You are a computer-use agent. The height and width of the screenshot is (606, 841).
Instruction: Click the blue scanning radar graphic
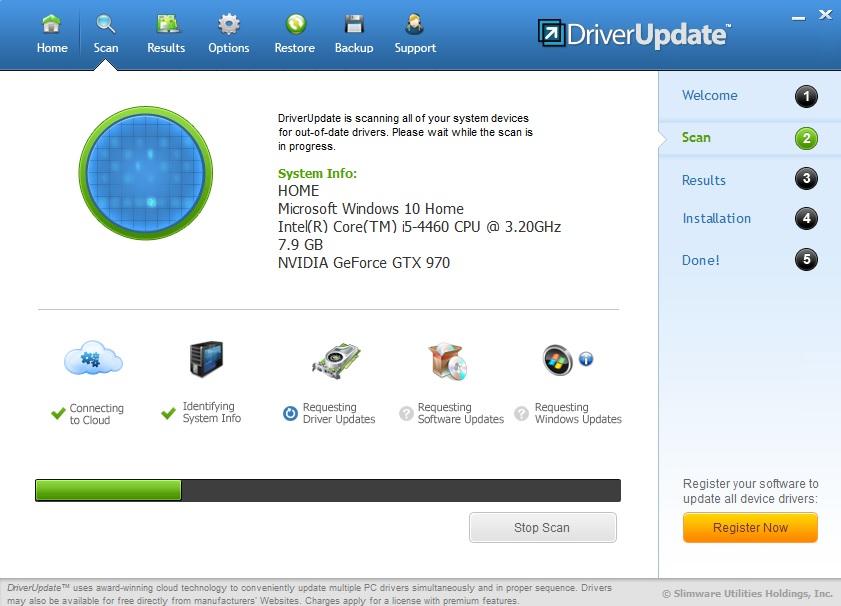pyautogui.click(x=146, y=173)
